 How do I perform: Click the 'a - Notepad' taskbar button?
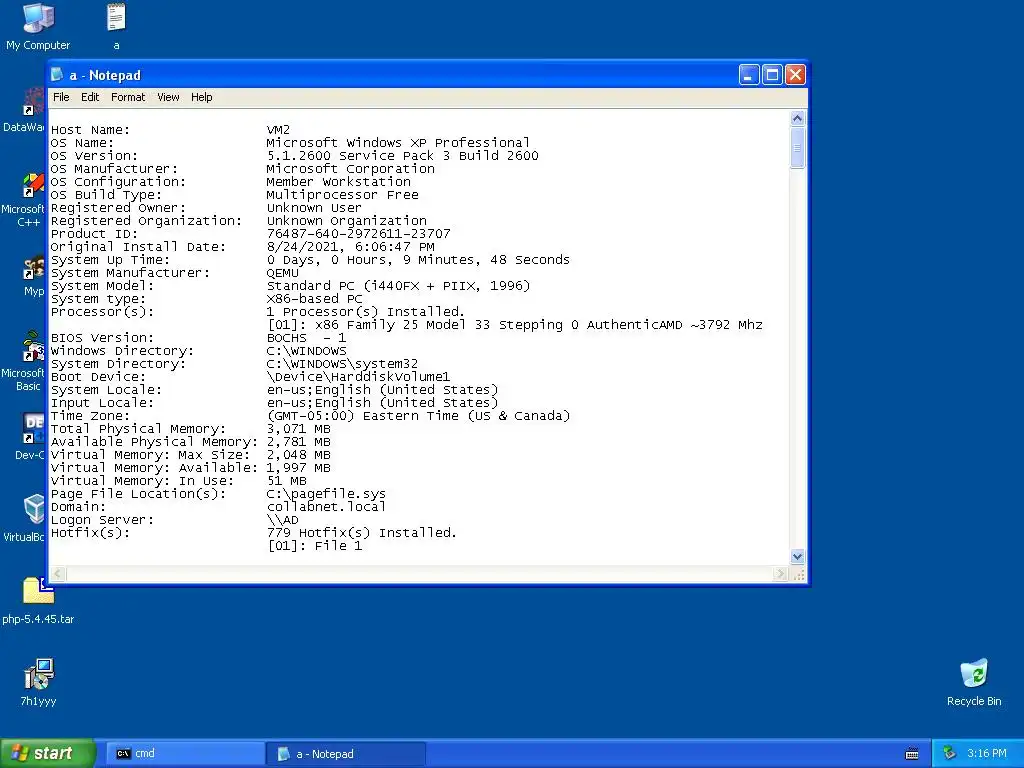pos(346,754)
